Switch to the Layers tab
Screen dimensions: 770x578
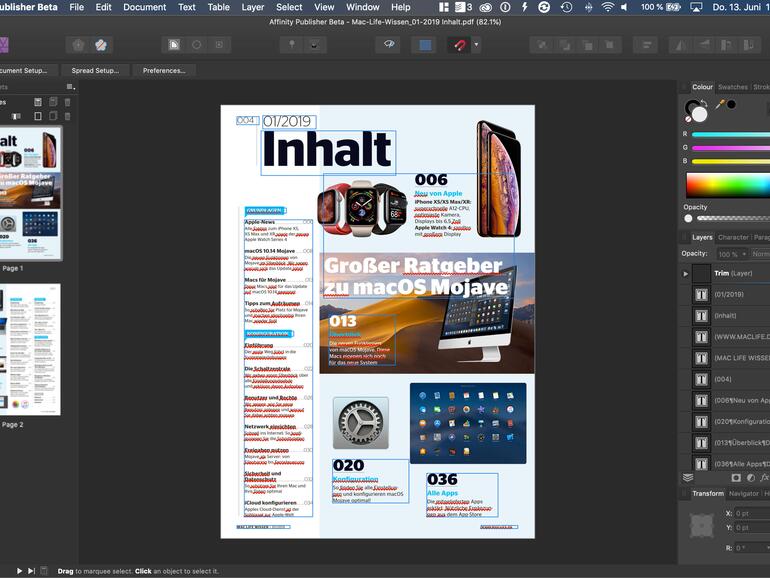coord(702,237)
